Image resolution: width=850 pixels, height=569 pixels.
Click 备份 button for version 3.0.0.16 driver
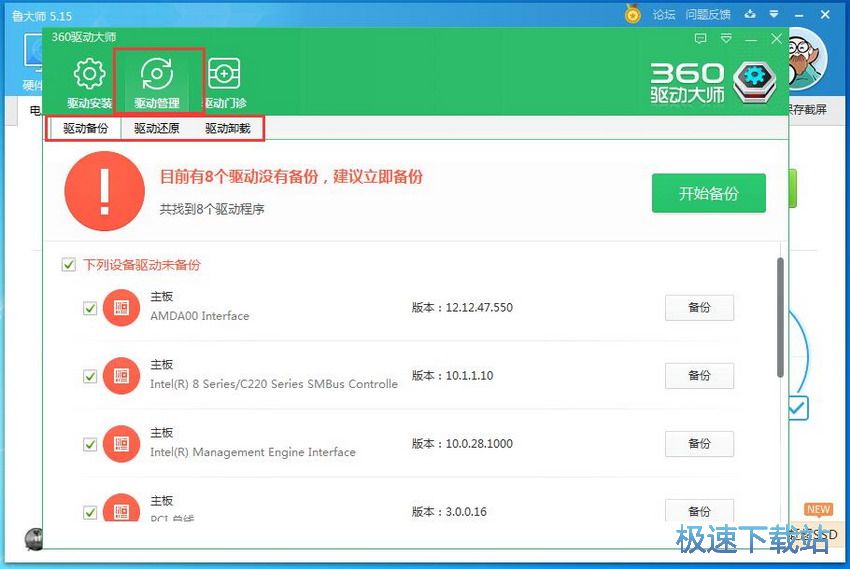point(699,510)
